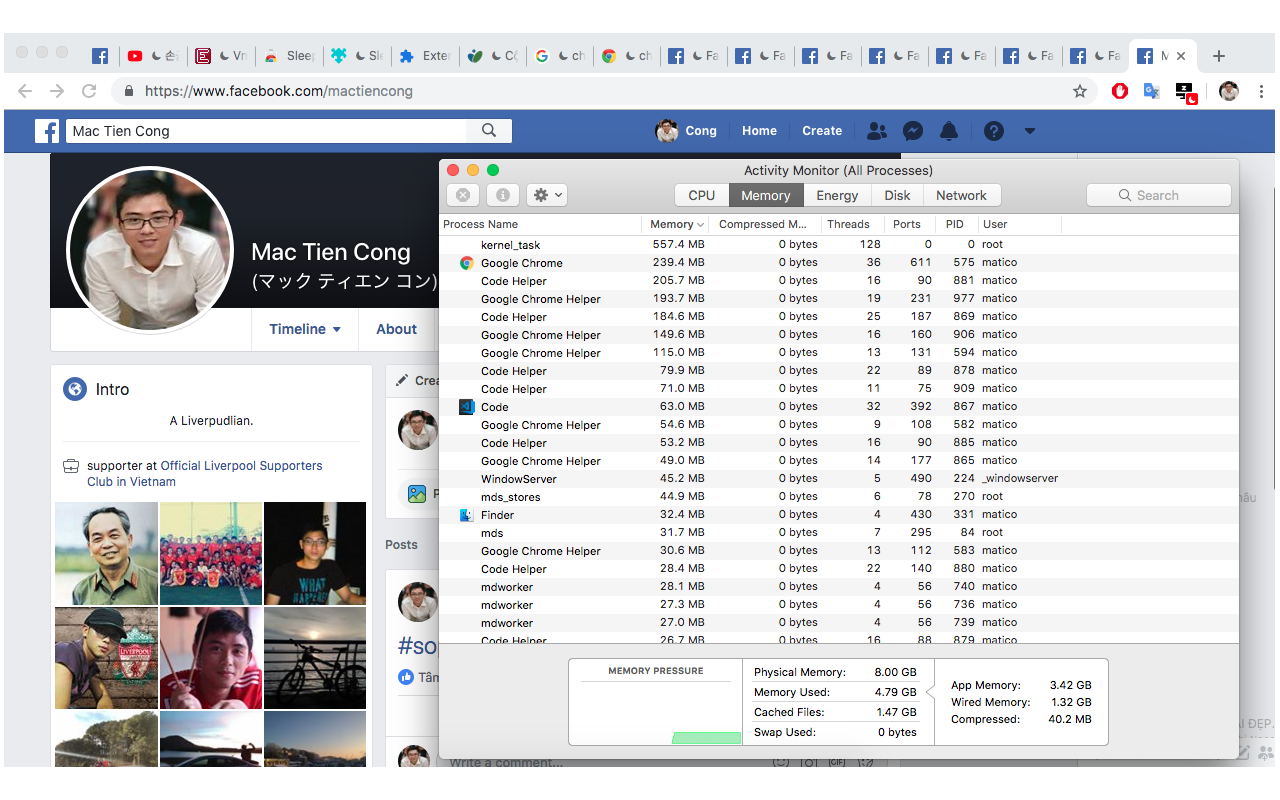
Task: Select the kernel_task process row
Action: (x=839, y=245)
